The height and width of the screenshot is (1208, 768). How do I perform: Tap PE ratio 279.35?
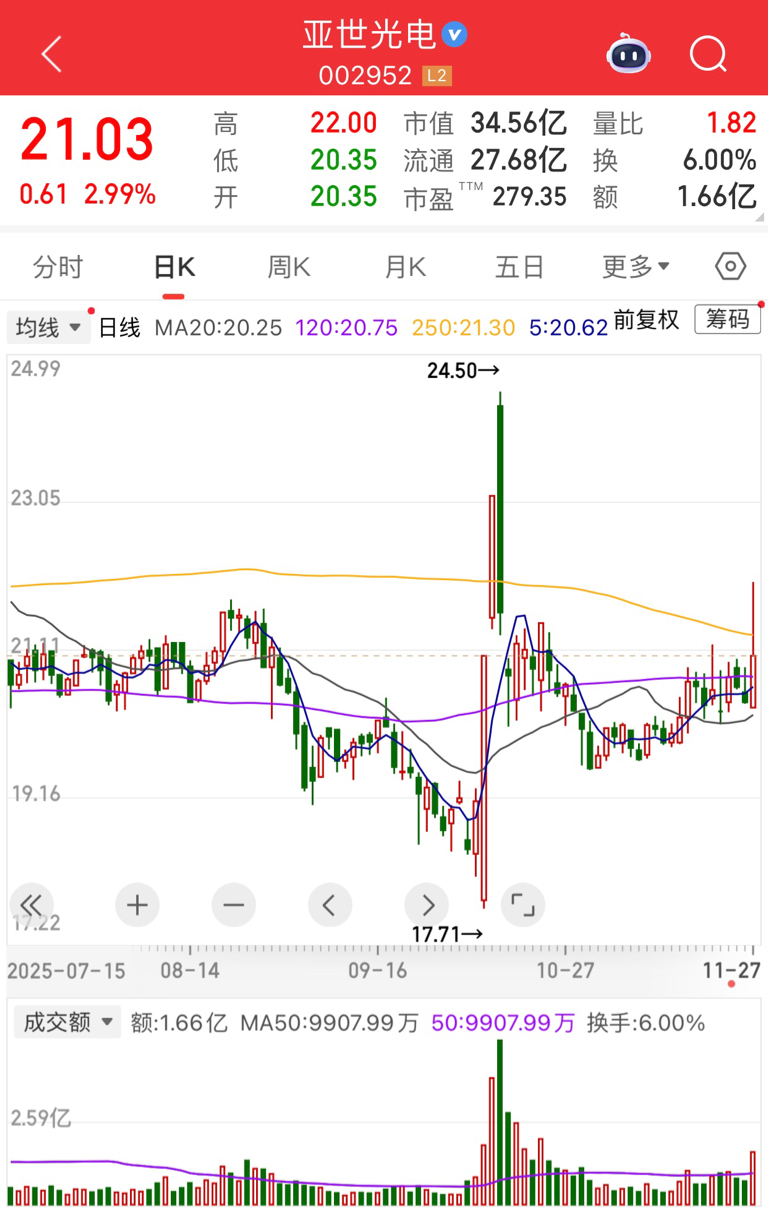pos(530,196)
